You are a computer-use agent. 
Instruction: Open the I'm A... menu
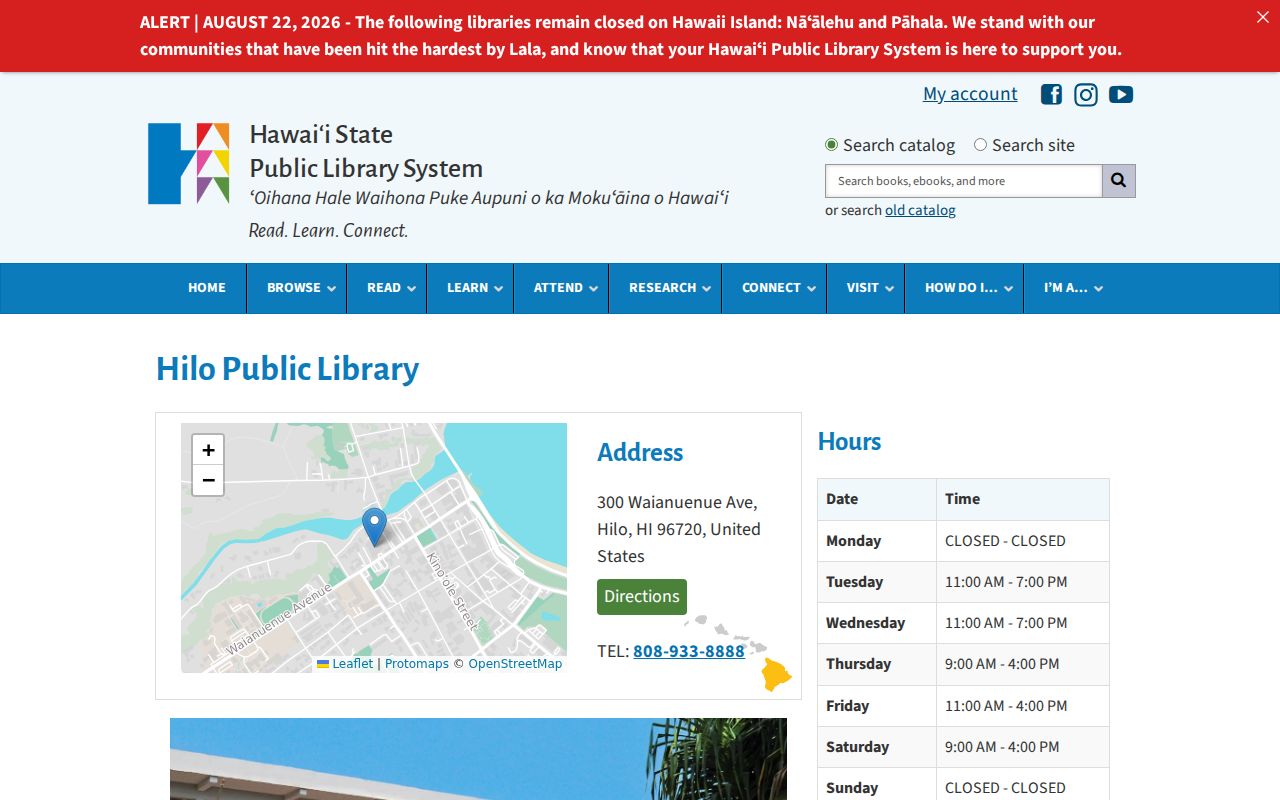tap(1068, 288)
